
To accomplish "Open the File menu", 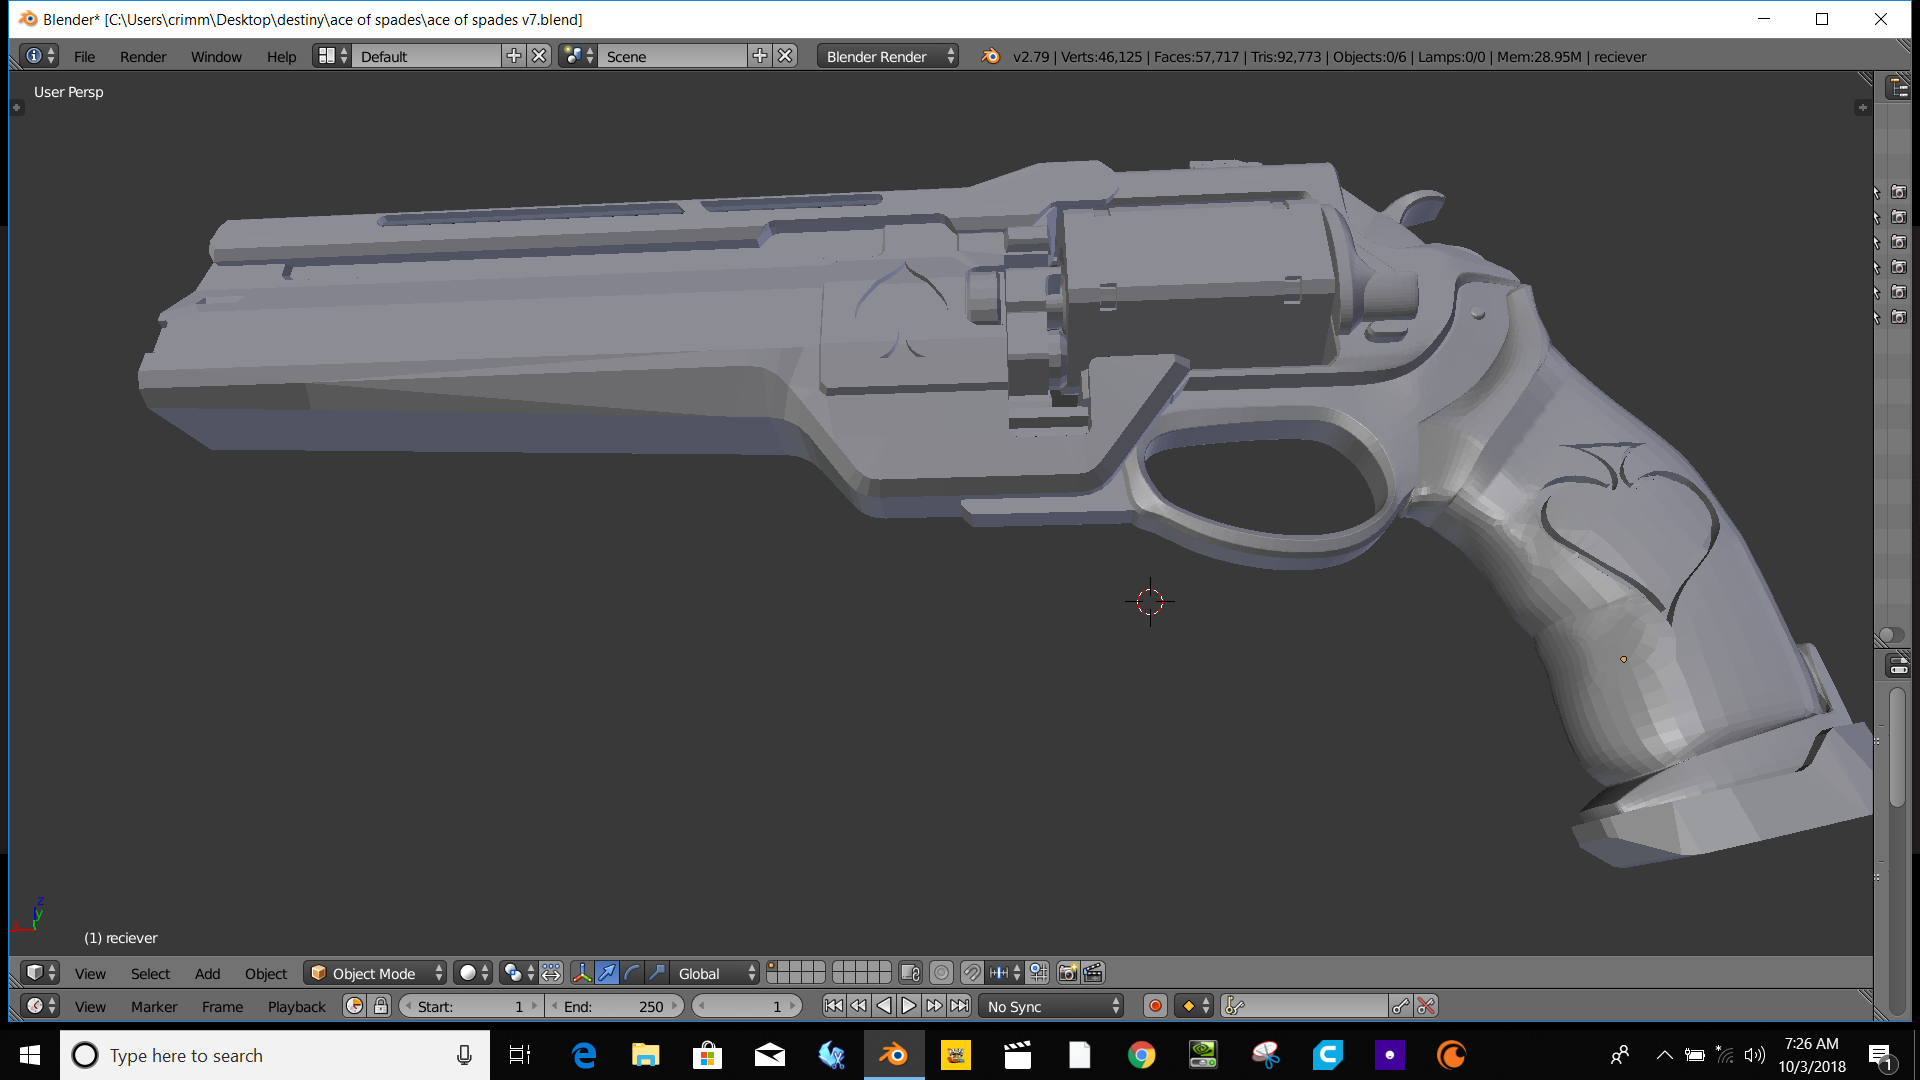I will tap(84, 56).
